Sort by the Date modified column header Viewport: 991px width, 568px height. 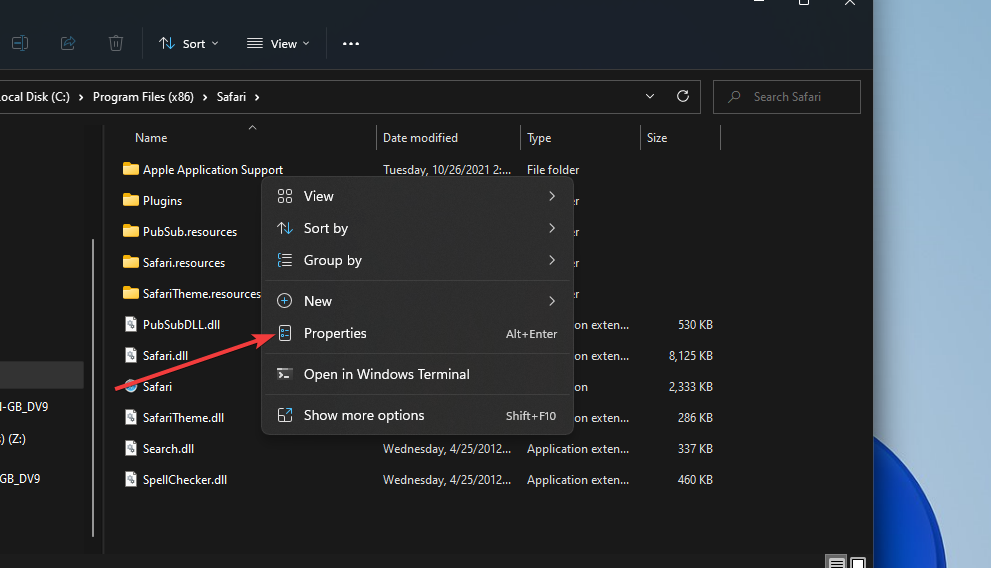tap(420, 138)
